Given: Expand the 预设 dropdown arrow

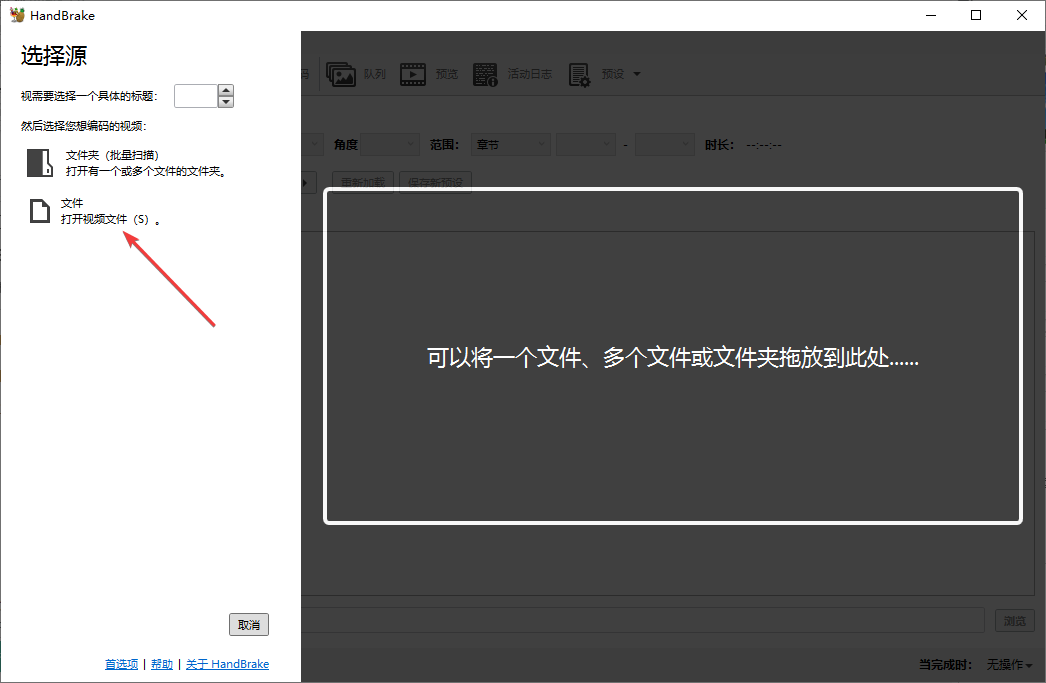Looking at the screenshot, I should pyautogui.click(x=634, y=73).
